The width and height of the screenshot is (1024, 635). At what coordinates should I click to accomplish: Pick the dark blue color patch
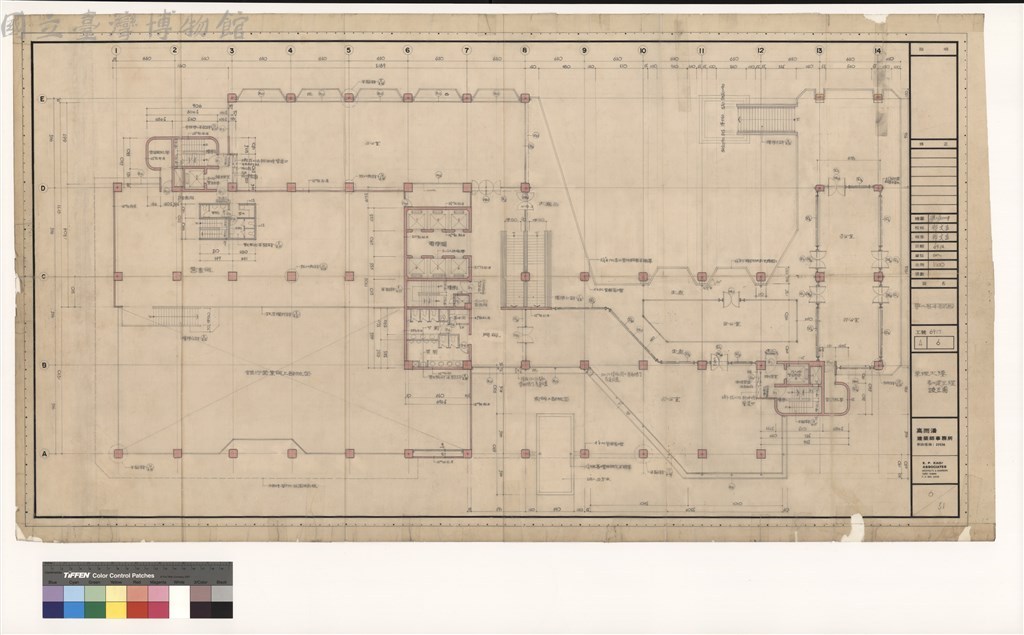pyautogui.click(x=54, y=610)
